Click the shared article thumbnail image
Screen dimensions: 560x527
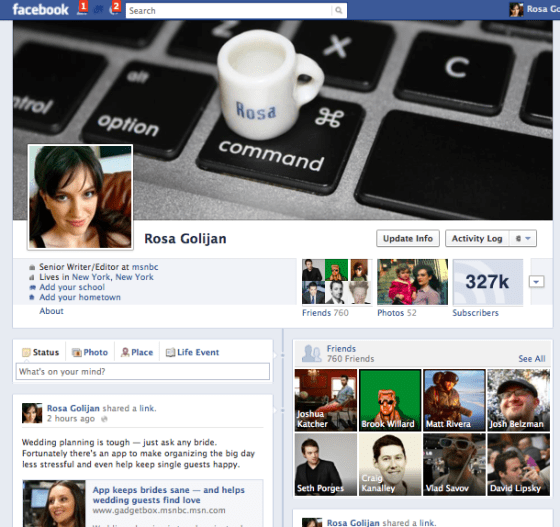point(54,503)
